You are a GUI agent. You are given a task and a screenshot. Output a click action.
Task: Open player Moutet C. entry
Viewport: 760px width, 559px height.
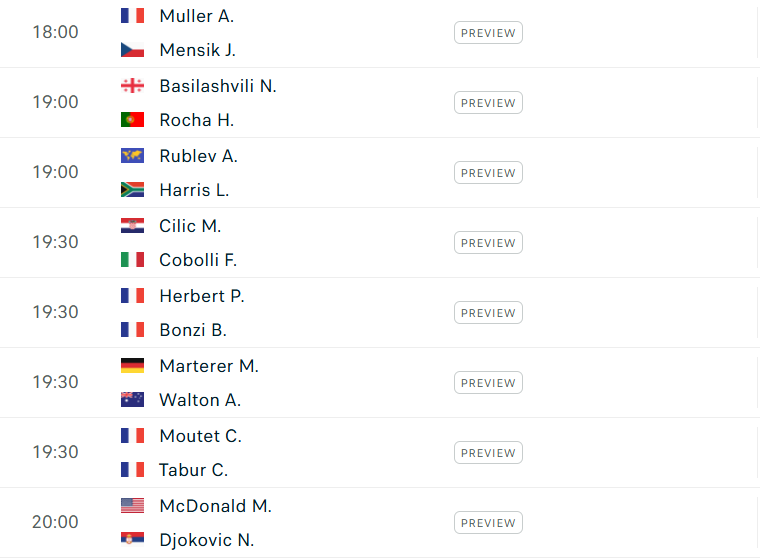pos(201,436)
